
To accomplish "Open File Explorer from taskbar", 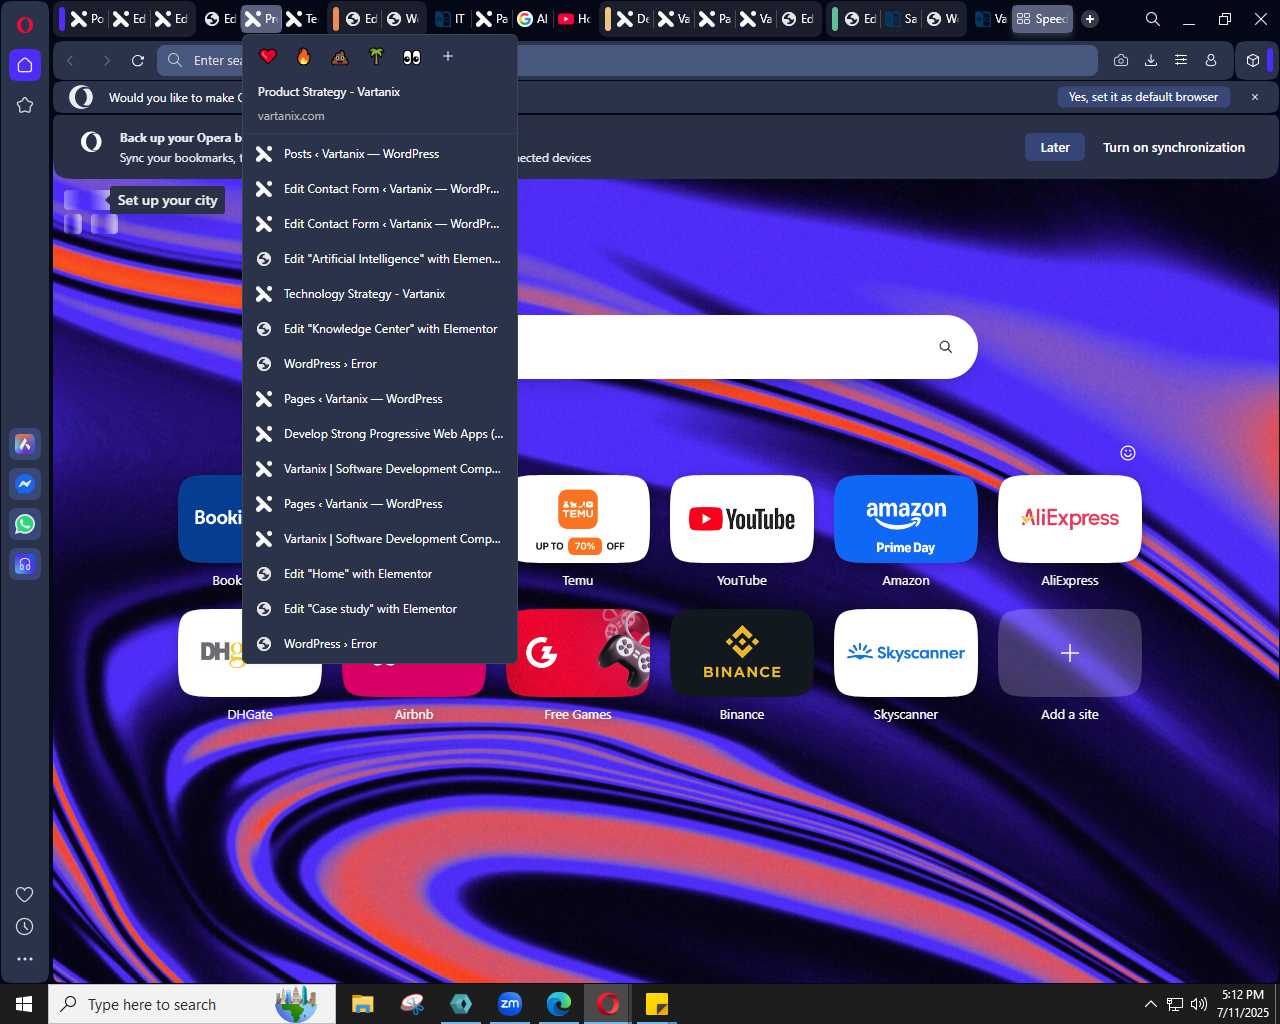I will [362, 1004].
